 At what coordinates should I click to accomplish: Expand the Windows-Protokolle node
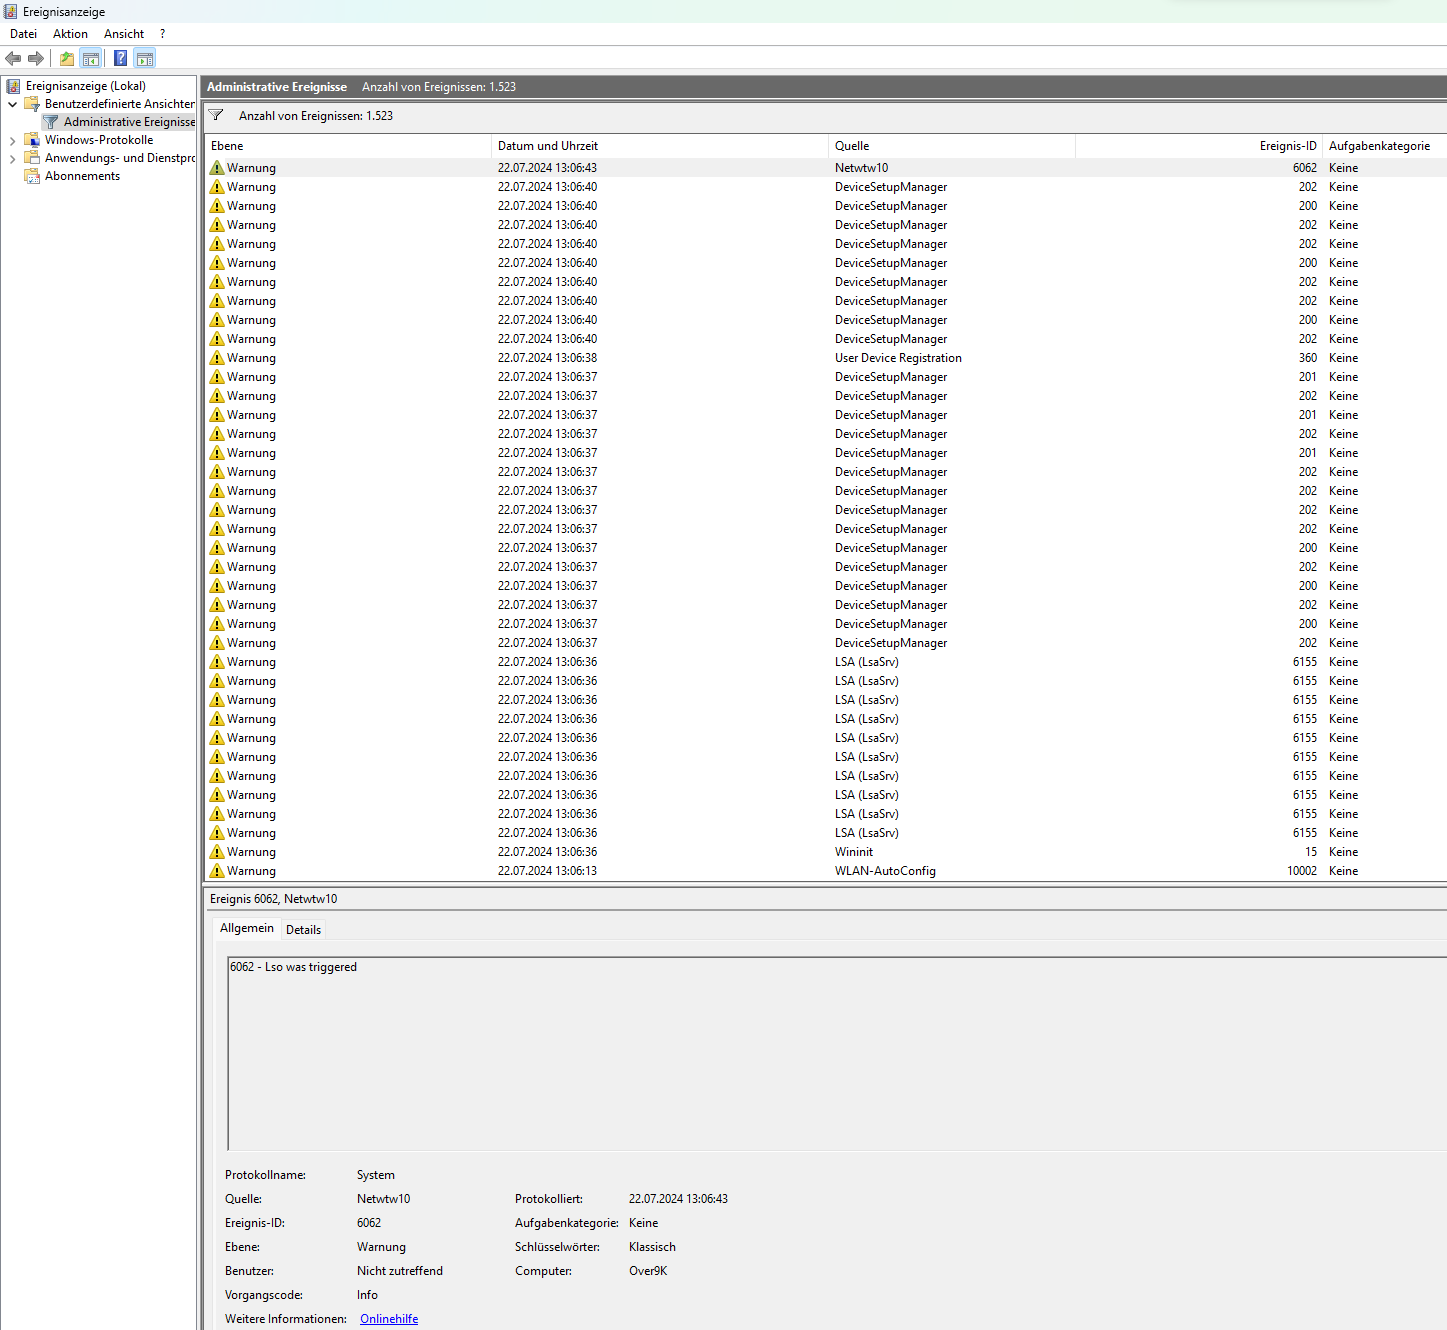[12, 140]
